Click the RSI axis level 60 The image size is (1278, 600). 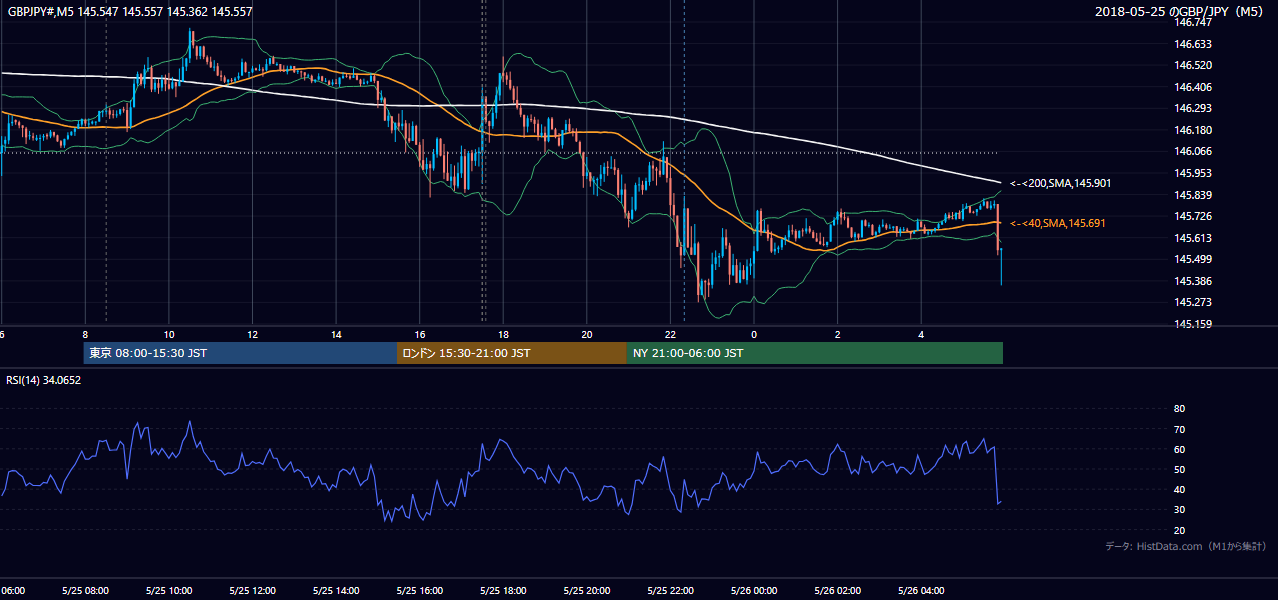(1179, 449)
